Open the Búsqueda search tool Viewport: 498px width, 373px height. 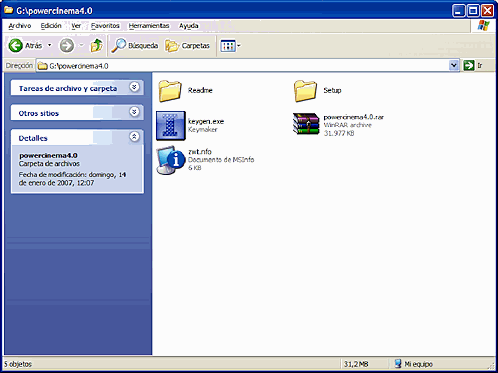pyautogui.click(x=135, y=45)
